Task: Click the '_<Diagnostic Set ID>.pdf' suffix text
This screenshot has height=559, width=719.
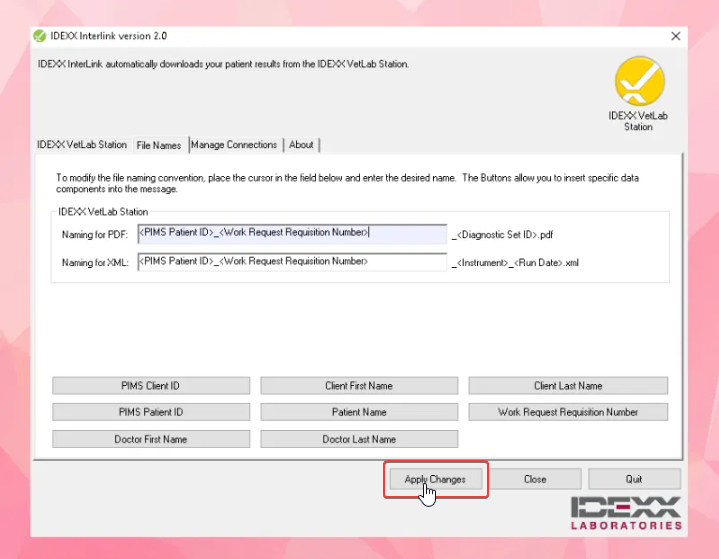Action: (x=503, y=235)
